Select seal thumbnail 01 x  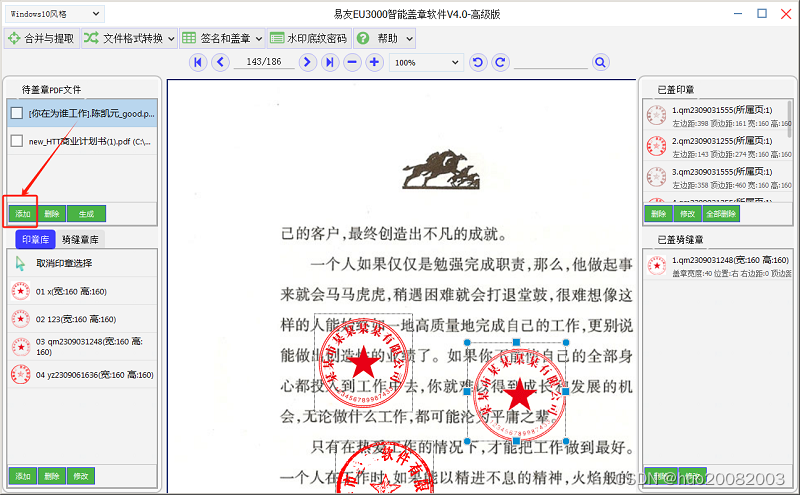[x=20, y=291]
